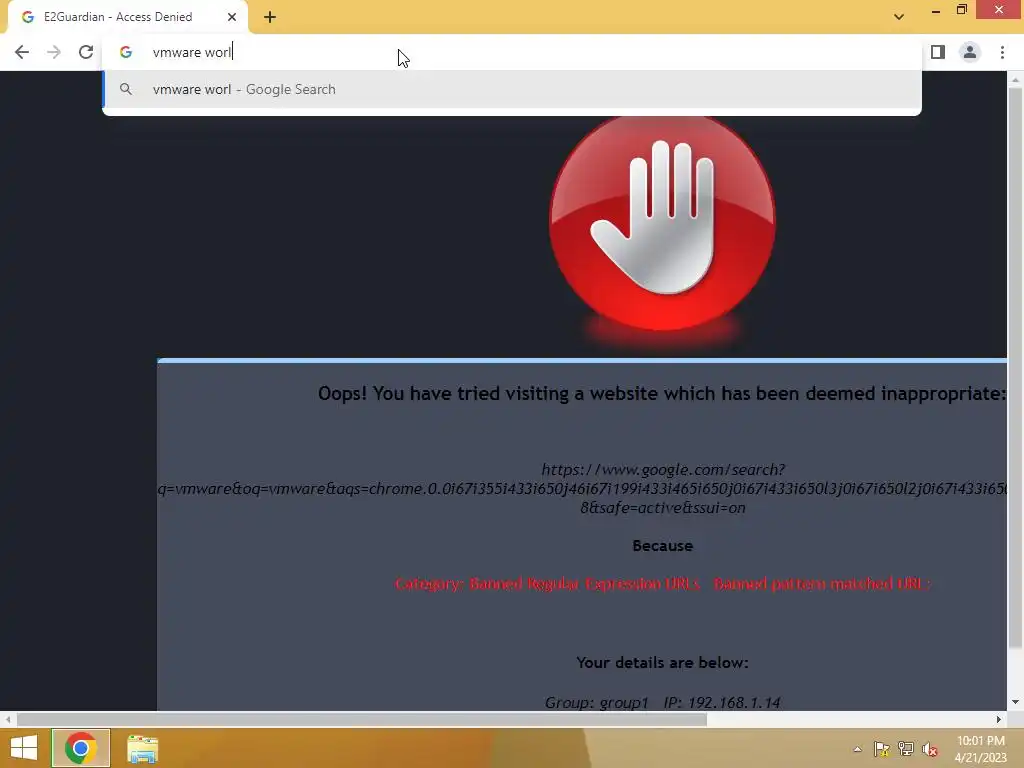Click the vertical scrollbar thumb
The height and width of the screenshot is (768, 1024).
[x=1015, y=369]
